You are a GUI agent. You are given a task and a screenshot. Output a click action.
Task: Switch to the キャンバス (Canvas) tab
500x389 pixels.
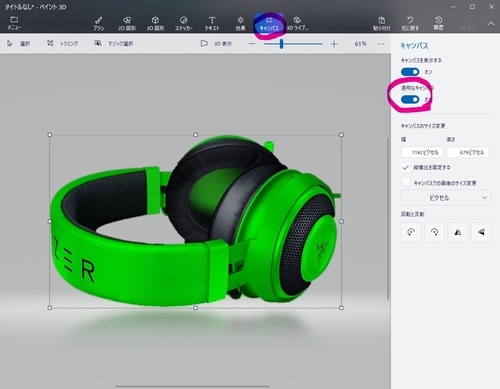pyautogui.click(x=269, y=24)
